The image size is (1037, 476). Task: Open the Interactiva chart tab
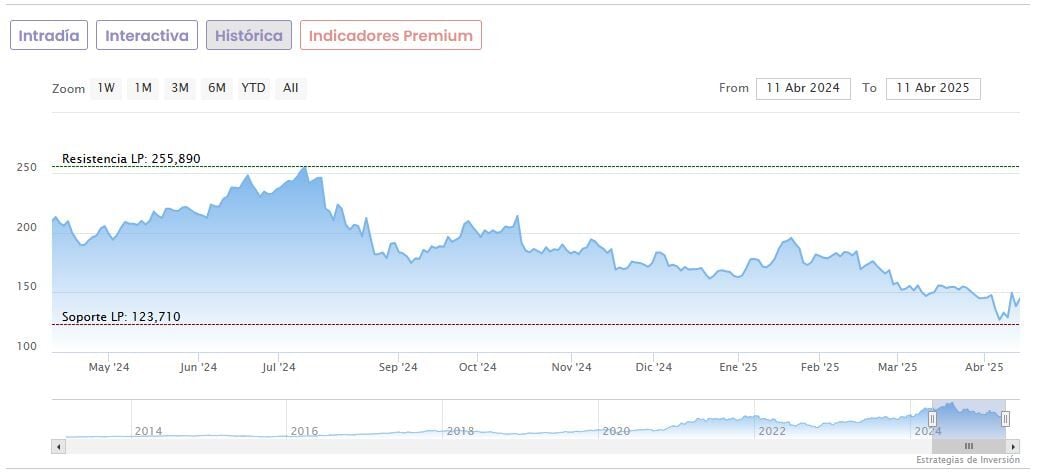click(x=147, y=35)
